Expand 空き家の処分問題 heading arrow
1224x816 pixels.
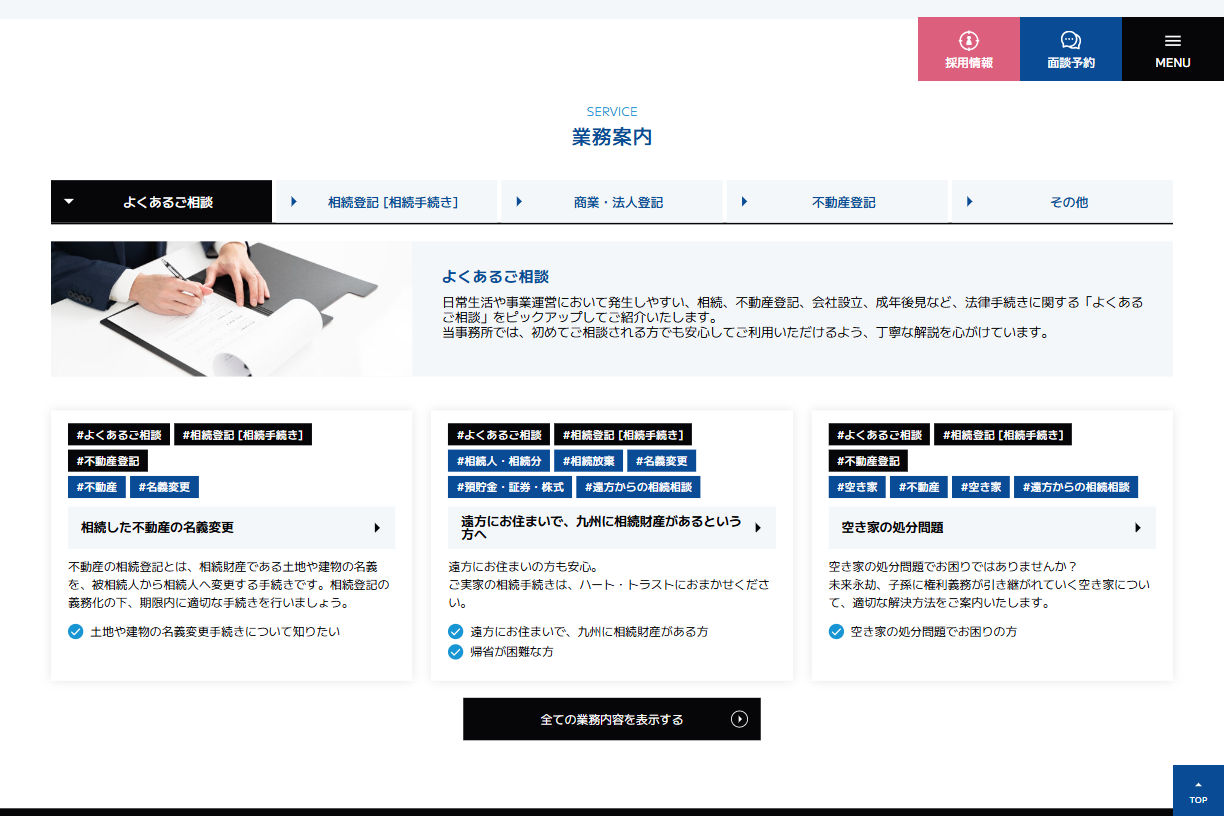1137,528
